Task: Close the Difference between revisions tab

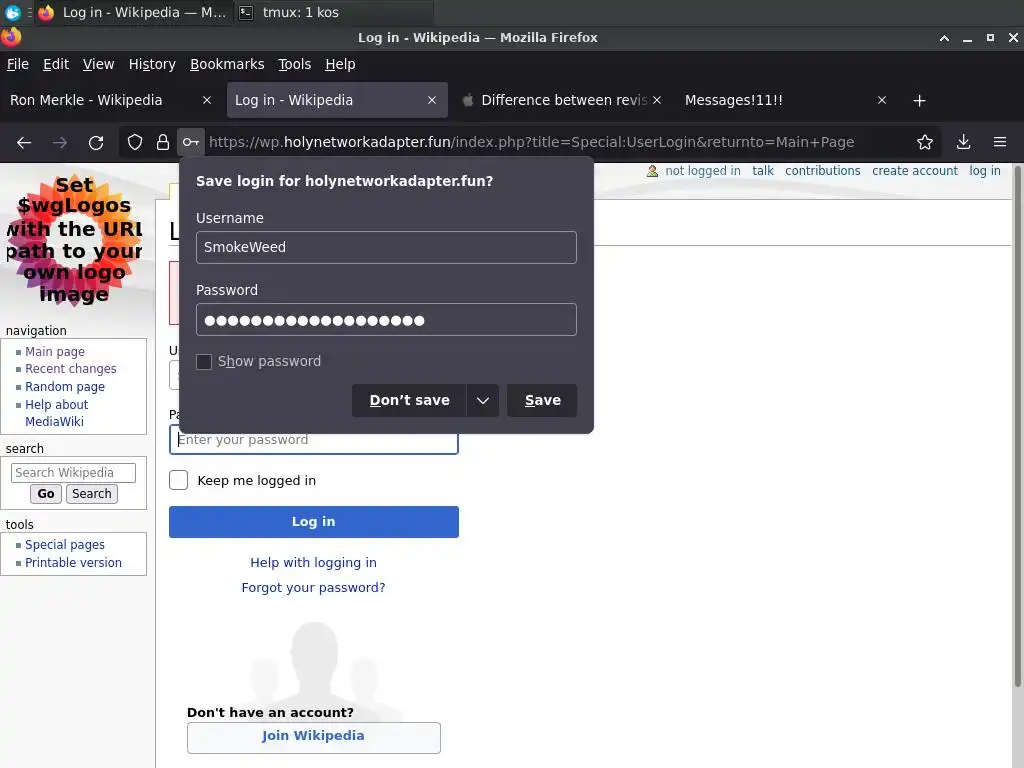Action: tap(657, 100)
